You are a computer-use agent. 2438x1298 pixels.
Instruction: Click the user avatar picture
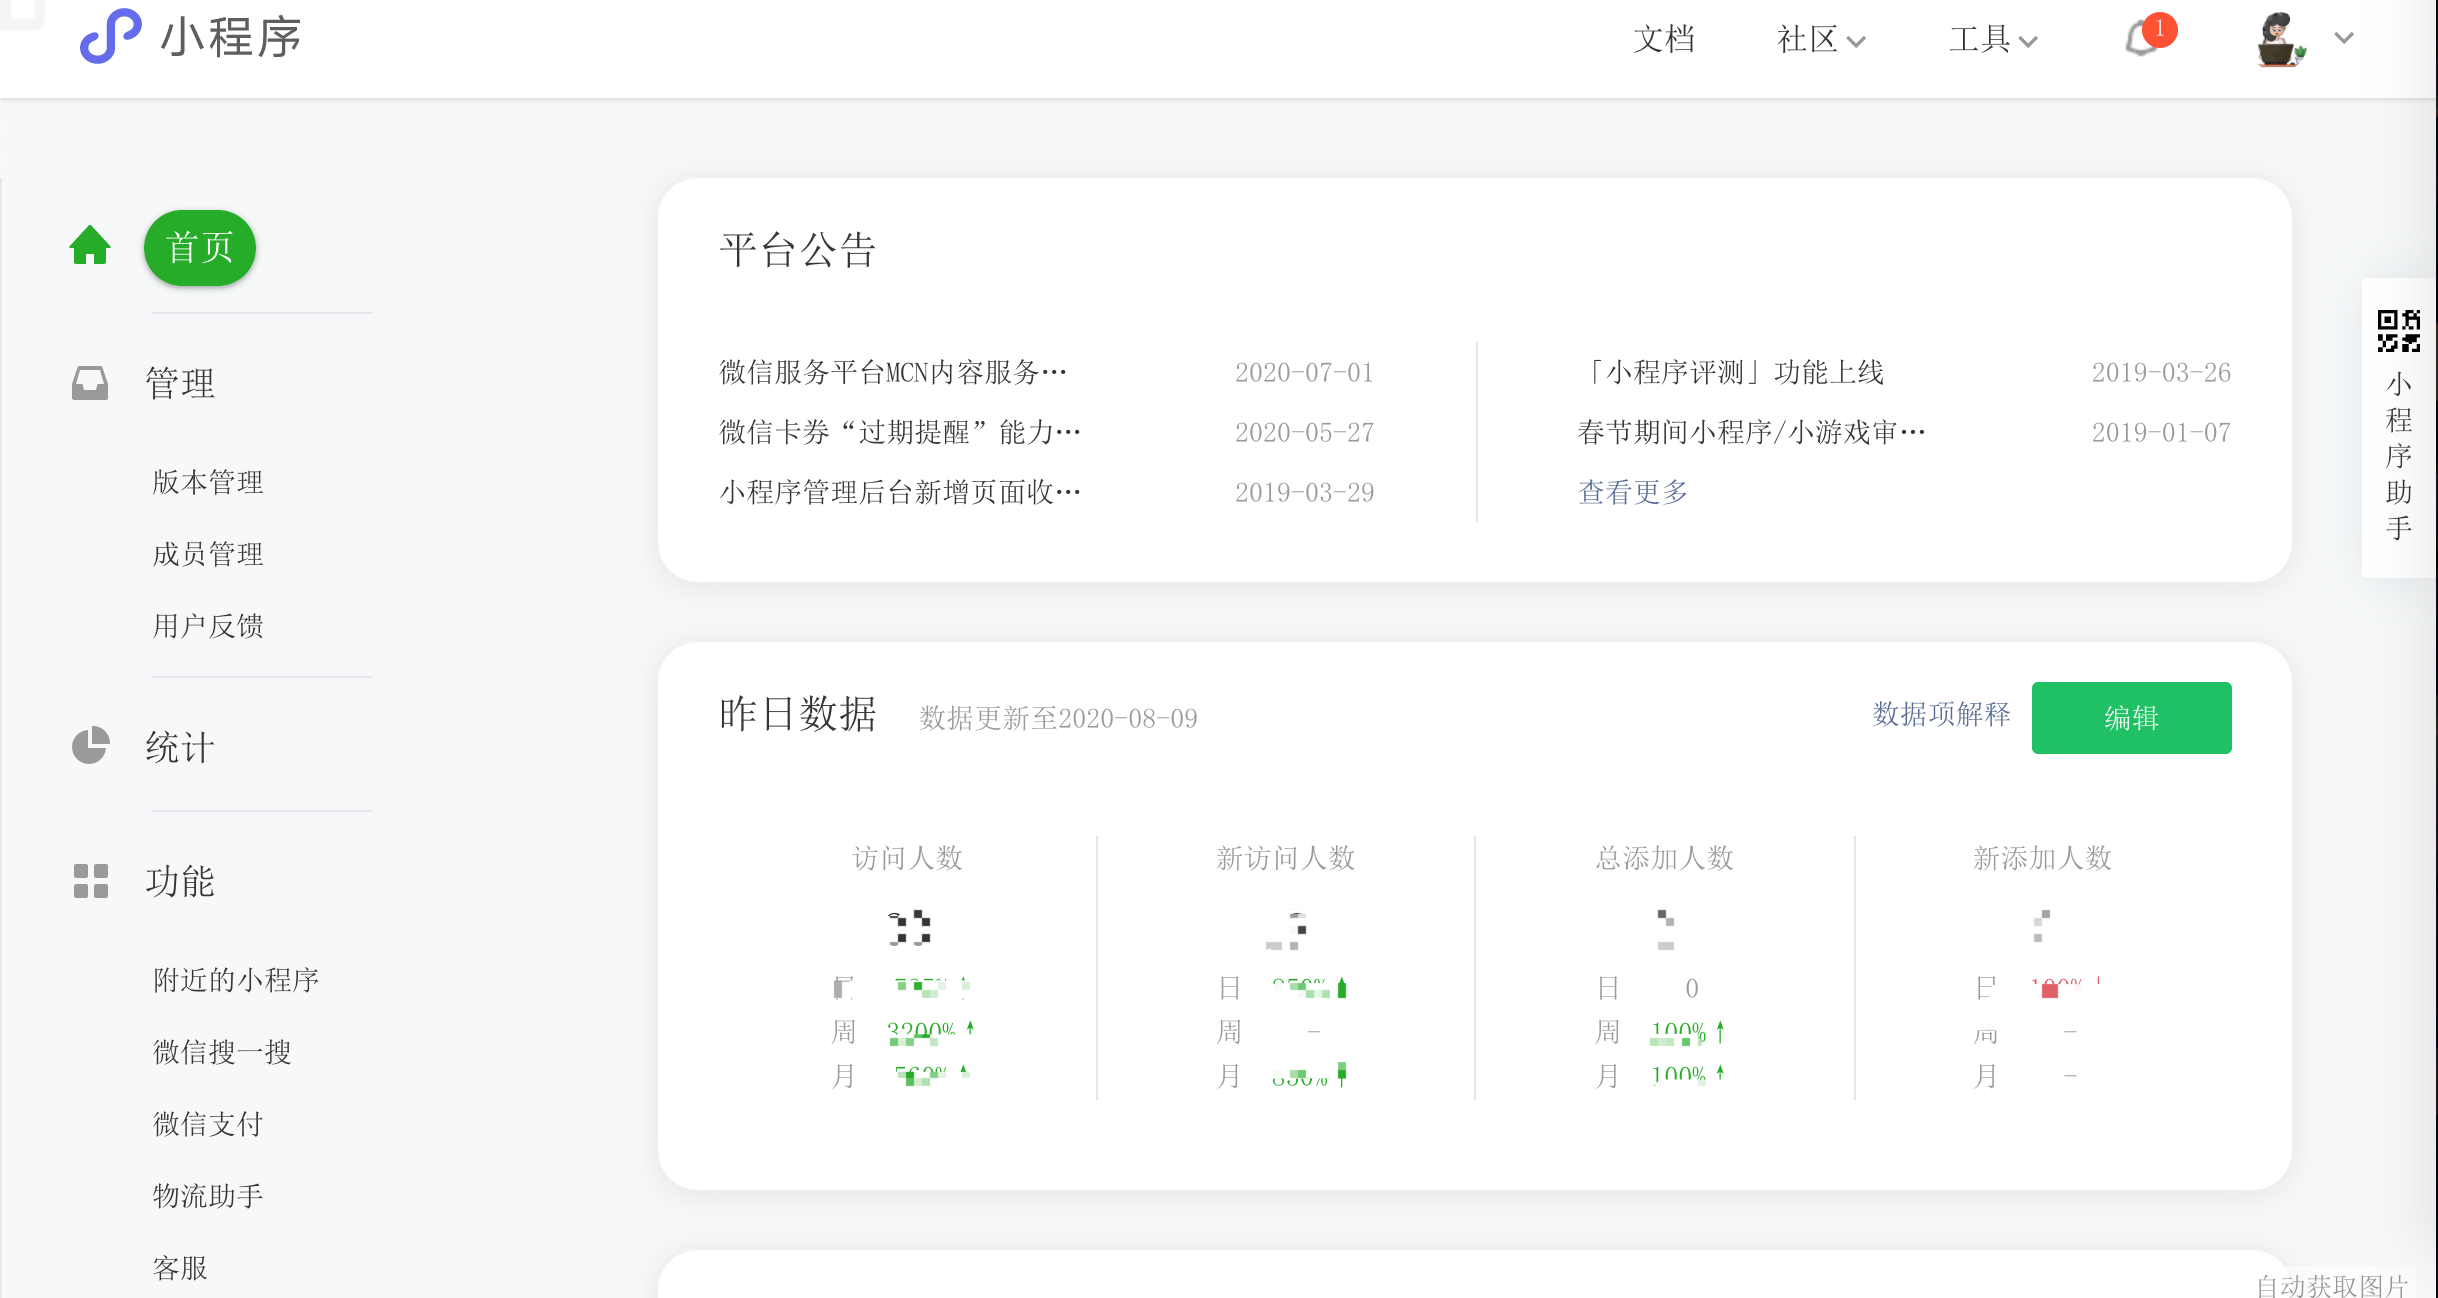(2280, 39)
